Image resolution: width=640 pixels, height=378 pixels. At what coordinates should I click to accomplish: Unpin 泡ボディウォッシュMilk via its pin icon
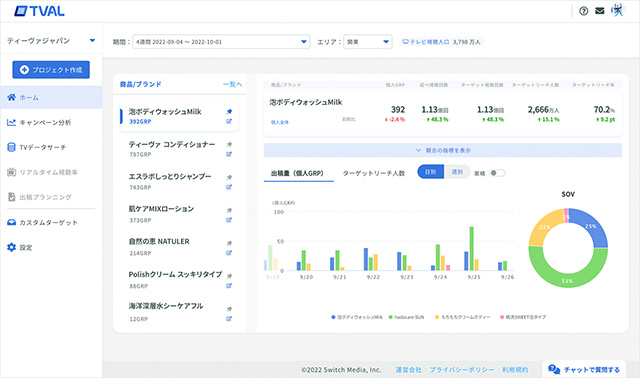(229, 111)
